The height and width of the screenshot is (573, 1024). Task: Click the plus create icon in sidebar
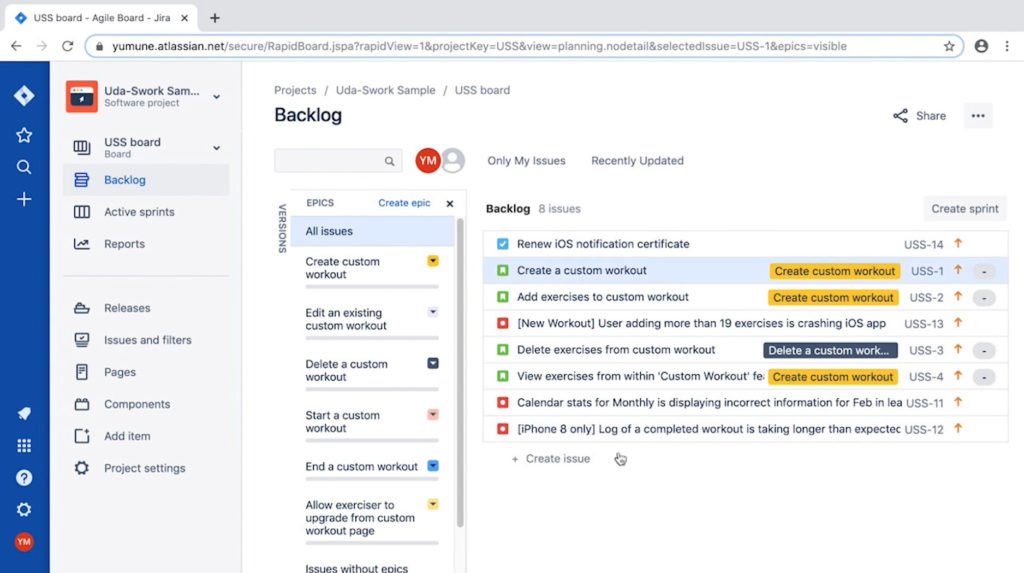[24, 199]
